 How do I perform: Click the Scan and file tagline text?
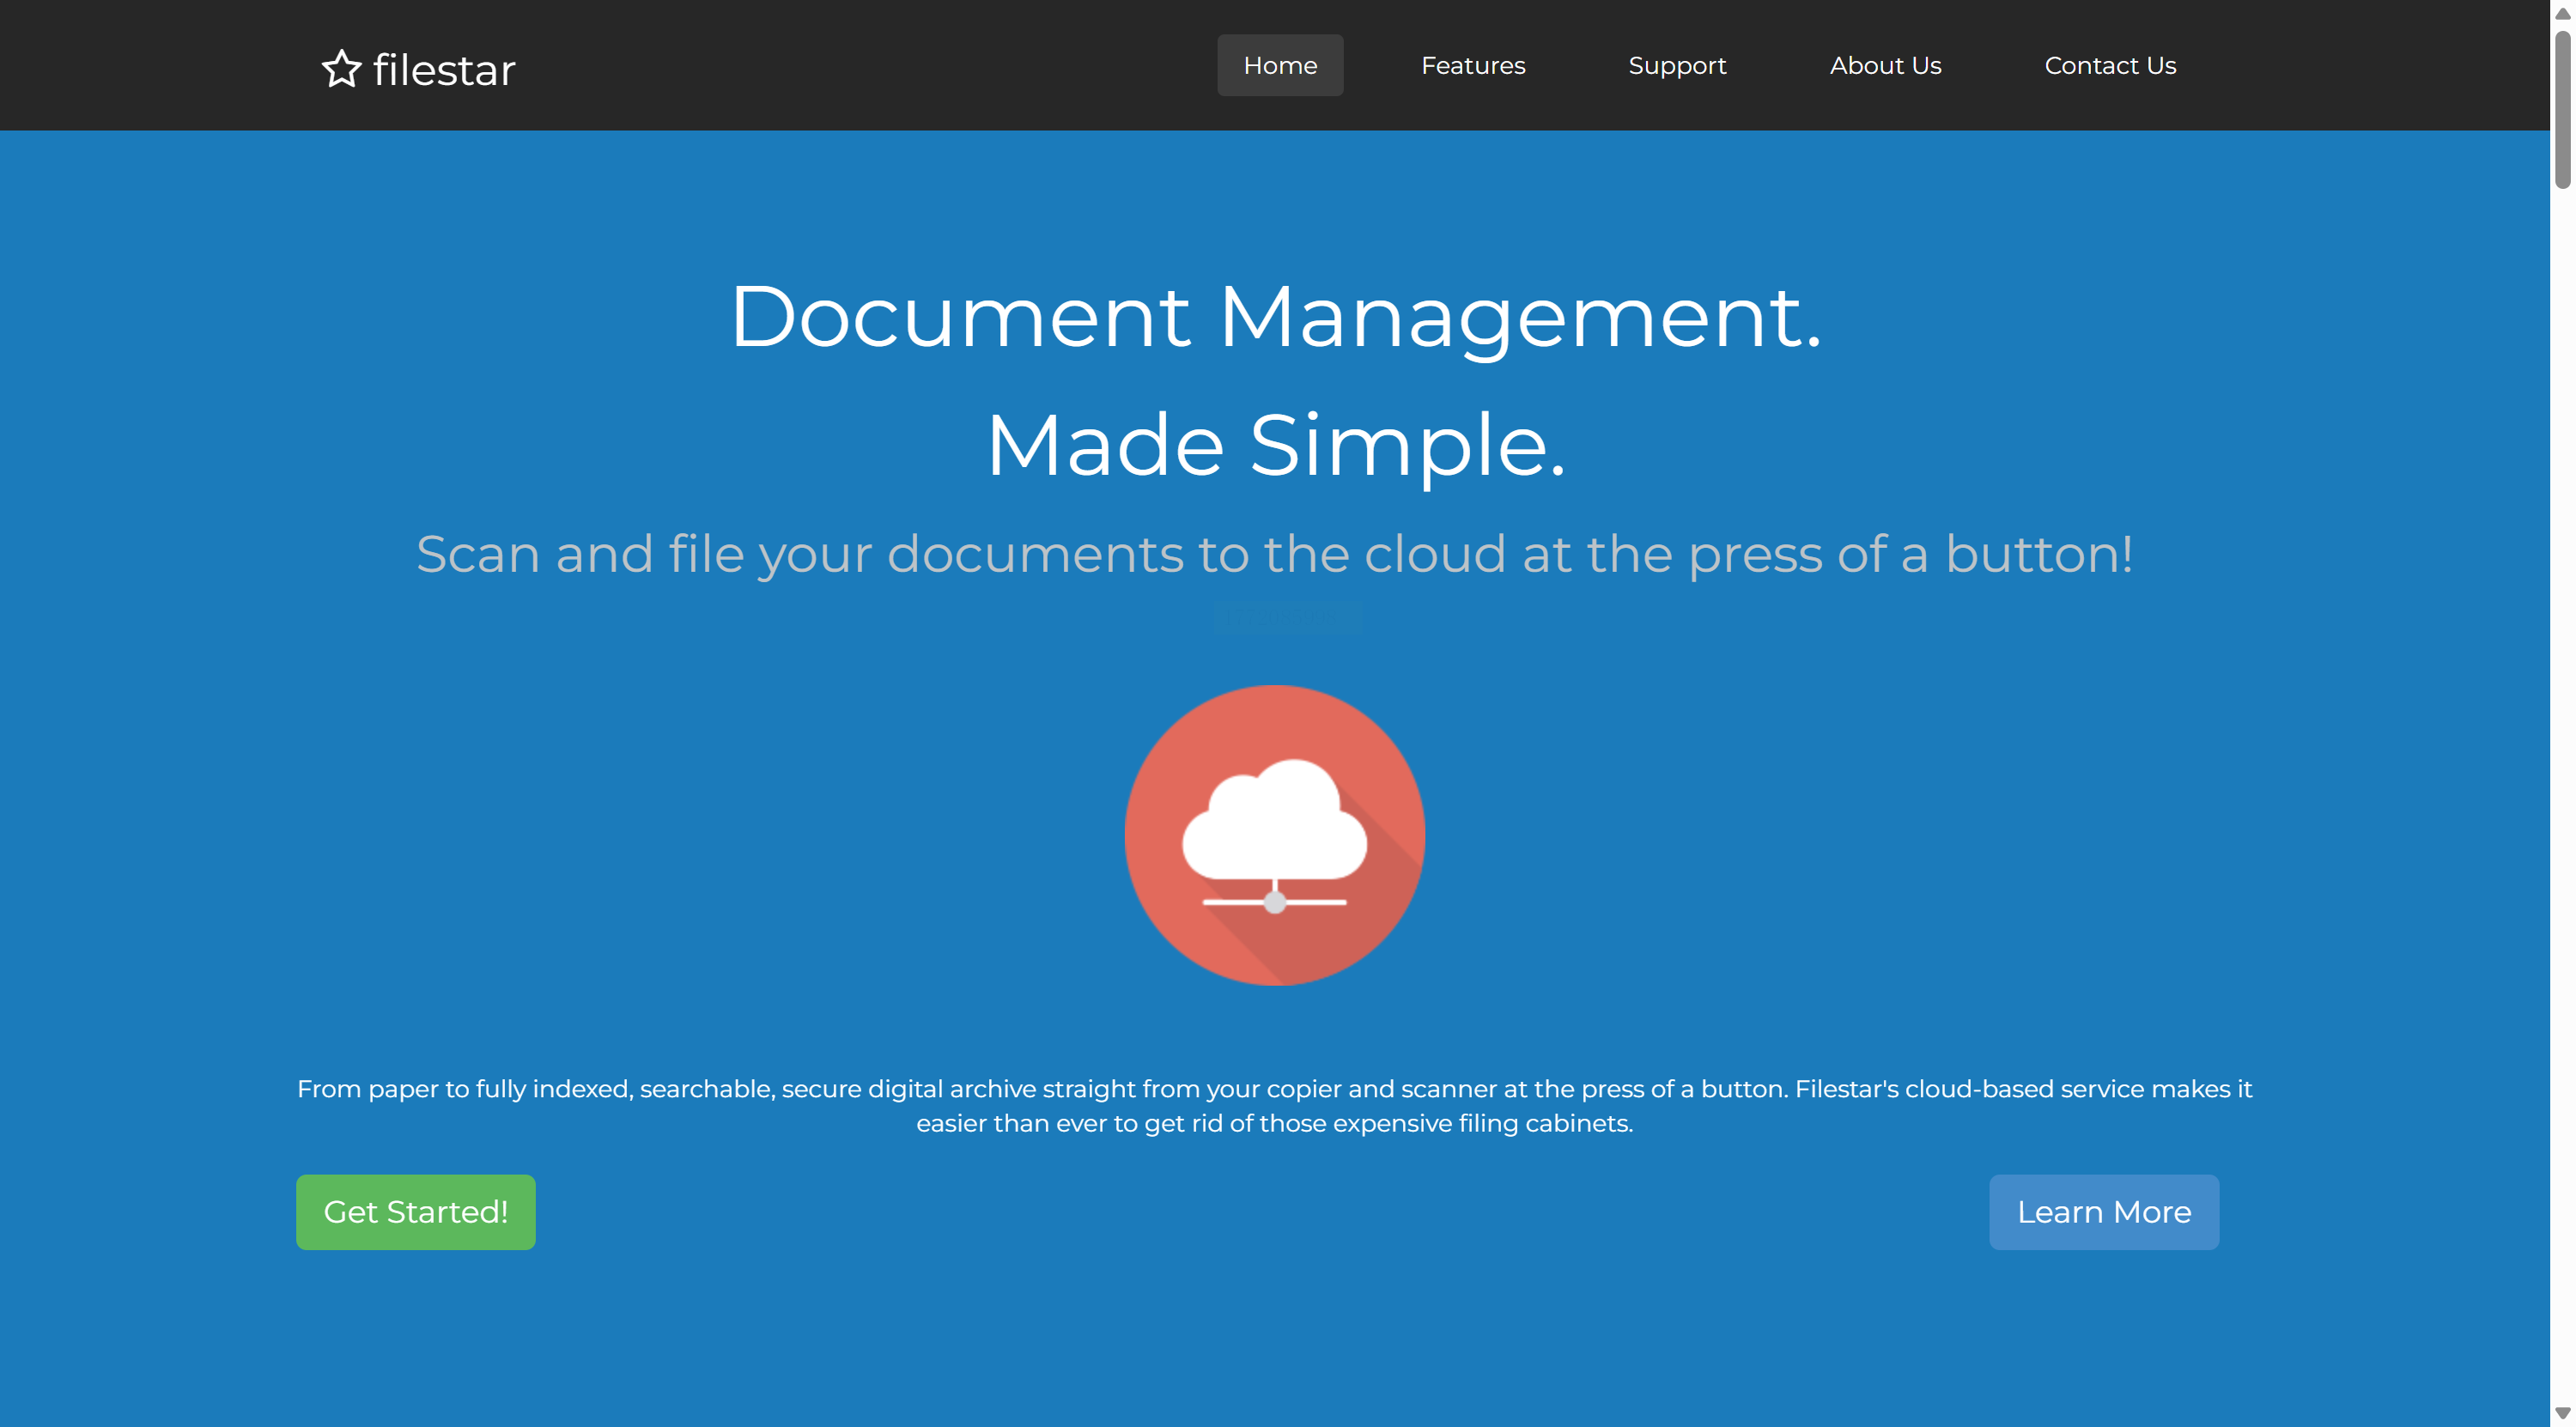pyautogui.click(x=1275, y=554)
